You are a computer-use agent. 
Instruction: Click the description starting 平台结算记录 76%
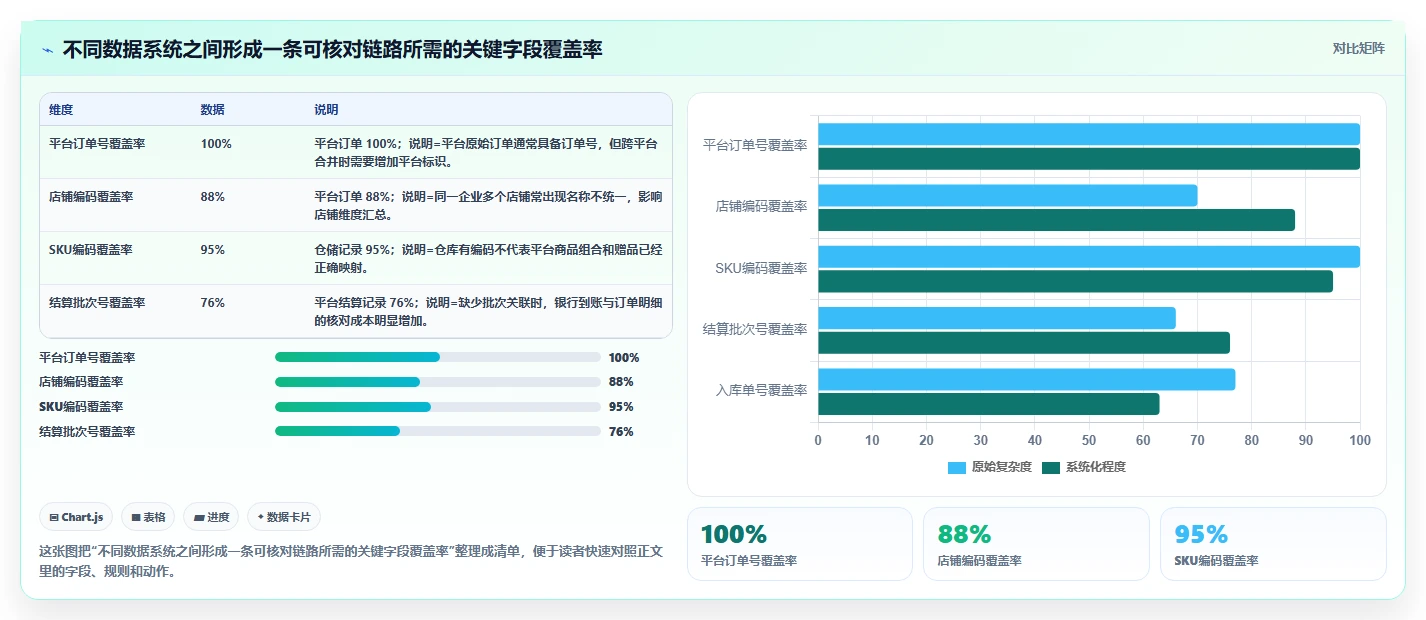click(486, 312)
